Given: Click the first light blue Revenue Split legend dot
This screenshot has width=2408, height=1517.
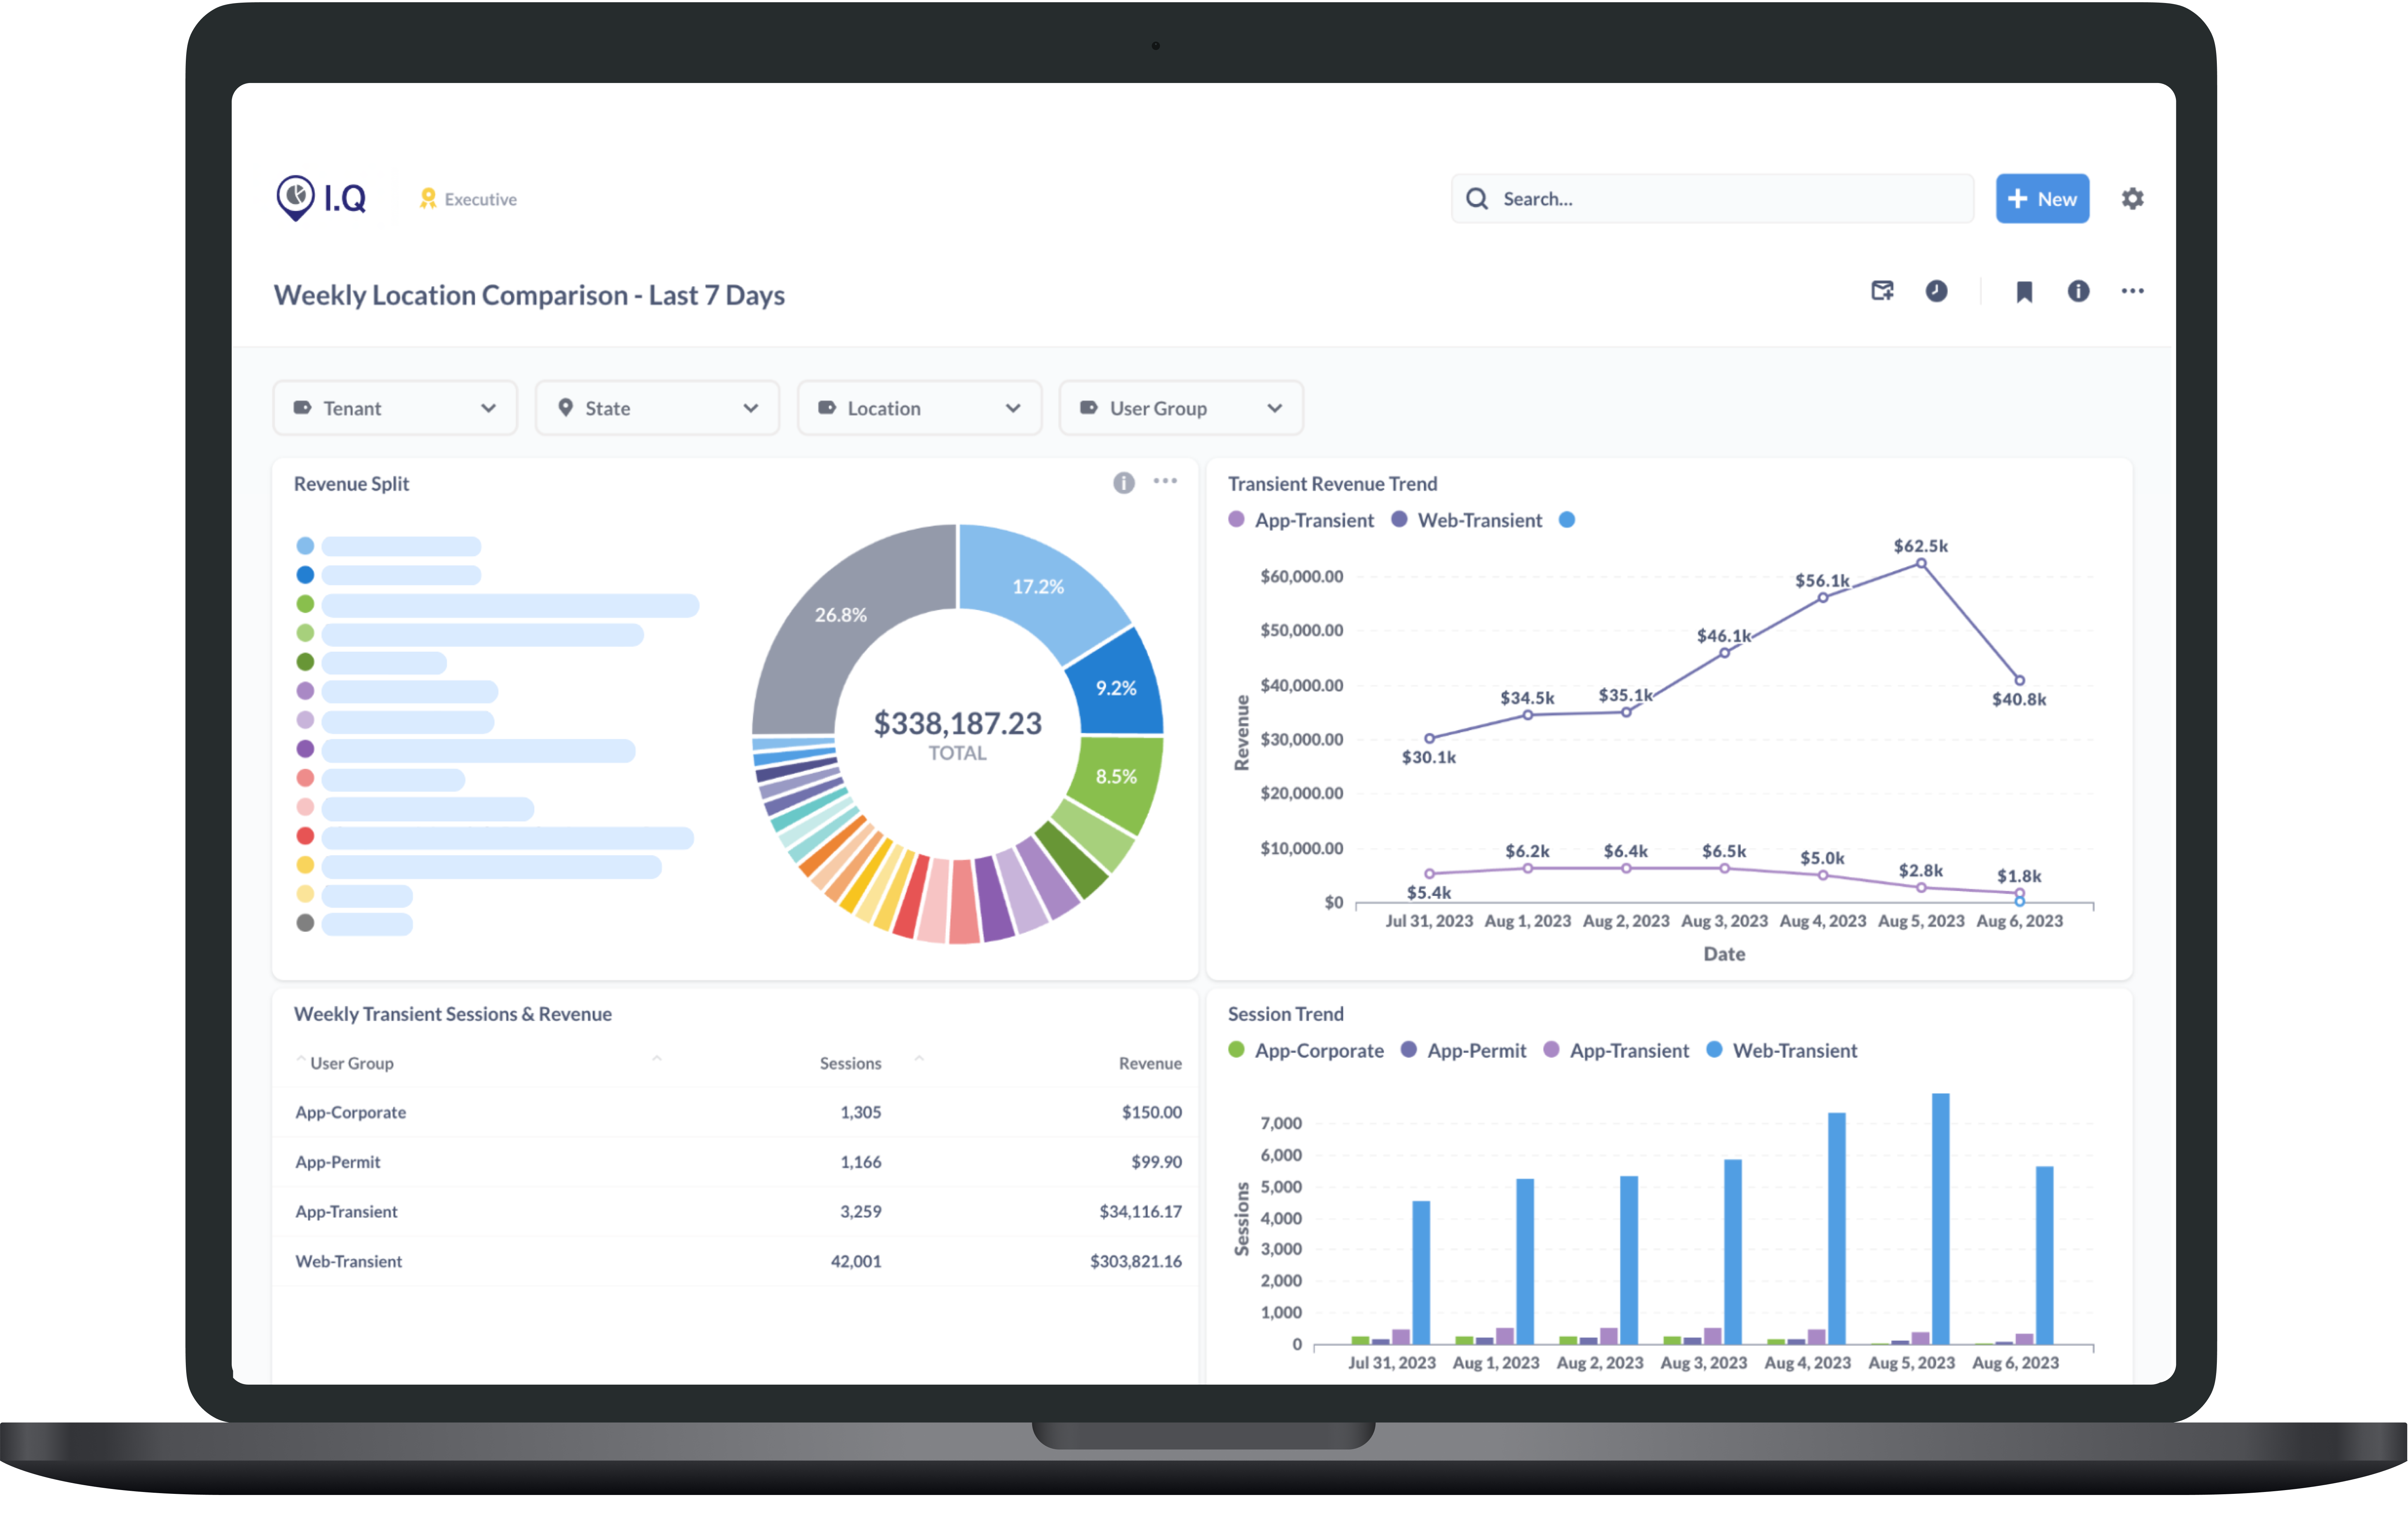Looking at the screenshot, I should pyautogui.click(x=305, y=546).
